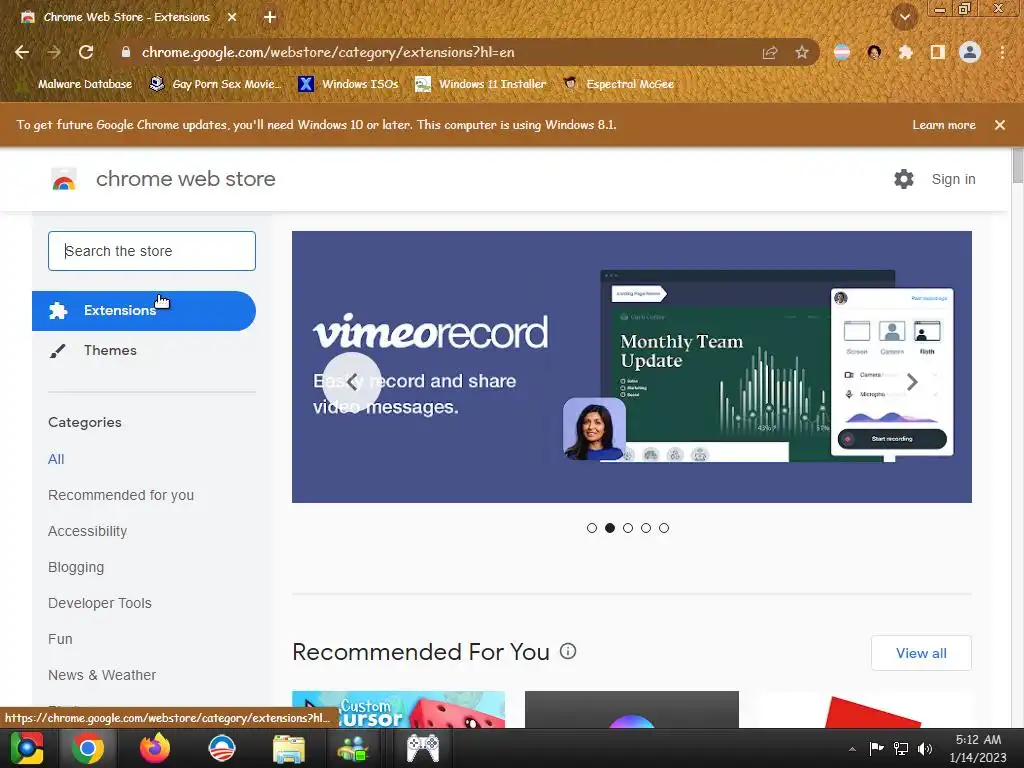This screenshot has height=768, width=1024.
Task: Open the Windows ISOs bookmark
Action: click(348, 84)
